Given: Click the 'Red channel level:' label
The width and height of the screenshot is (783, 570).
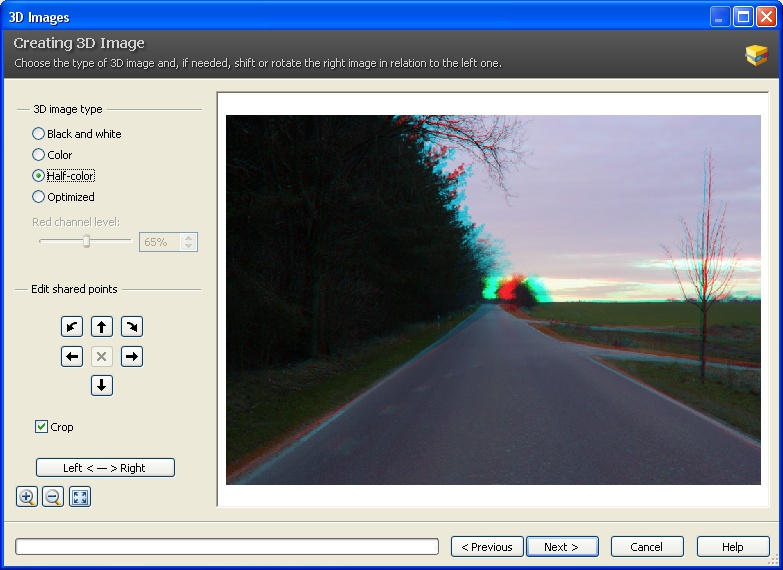Looking at the screenshot, I should [76, 222].
